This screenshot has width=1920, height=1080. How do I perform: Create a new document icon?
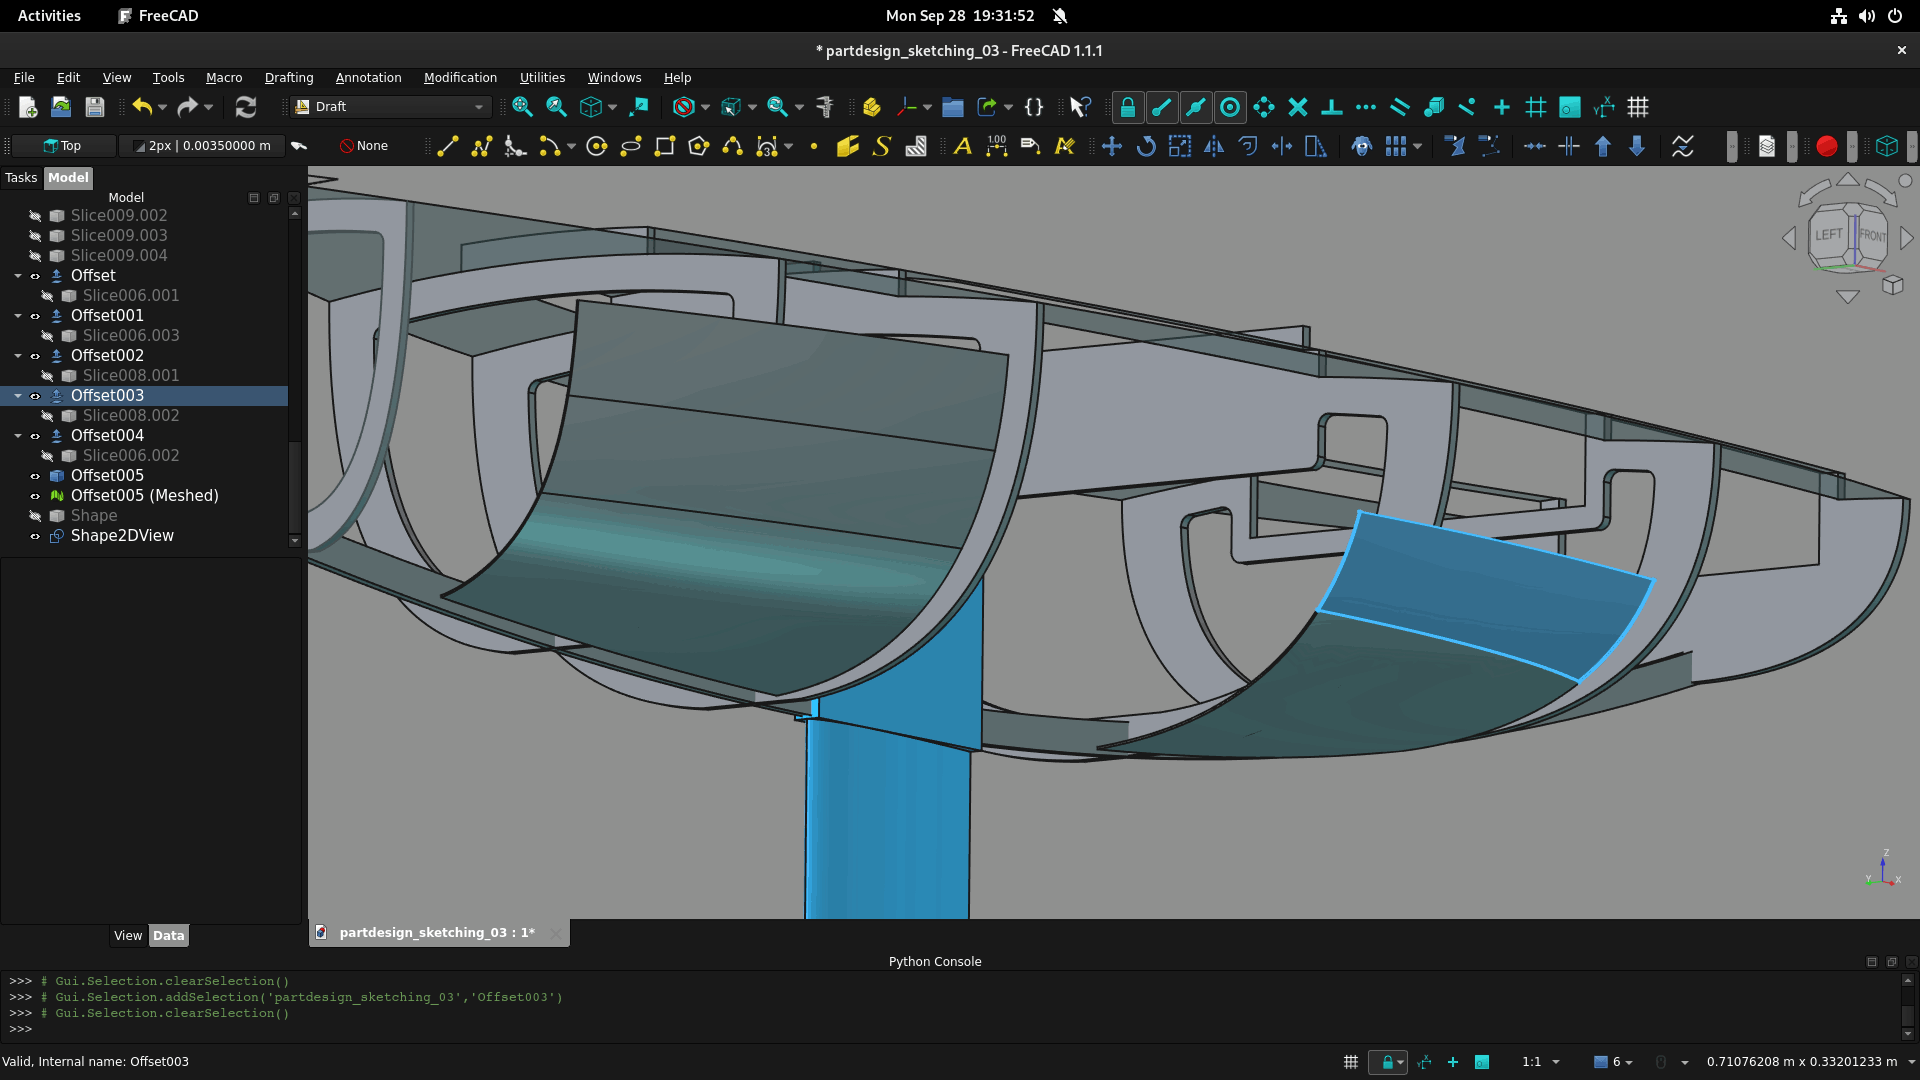pyautogui.click(x=28, y=107)
